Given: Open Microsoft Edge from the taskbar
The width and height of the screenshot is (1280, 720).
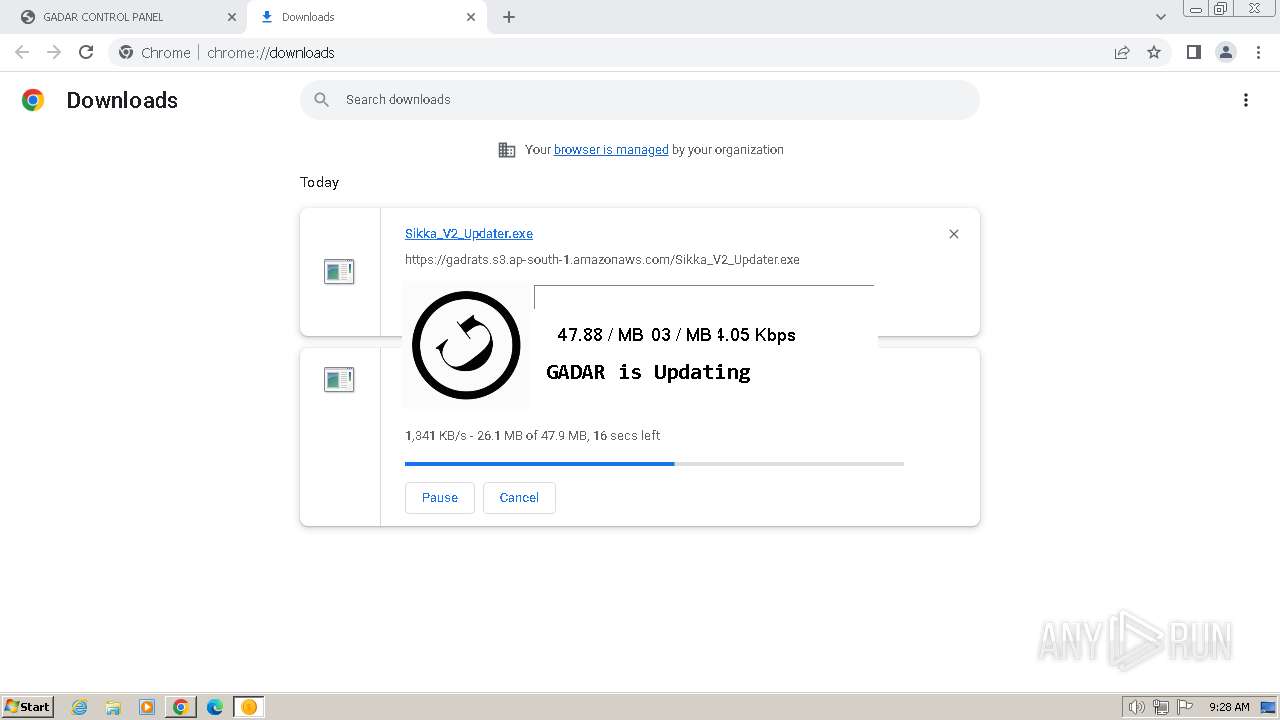Looking at the screenshot, I should click(x=214, y=707).
